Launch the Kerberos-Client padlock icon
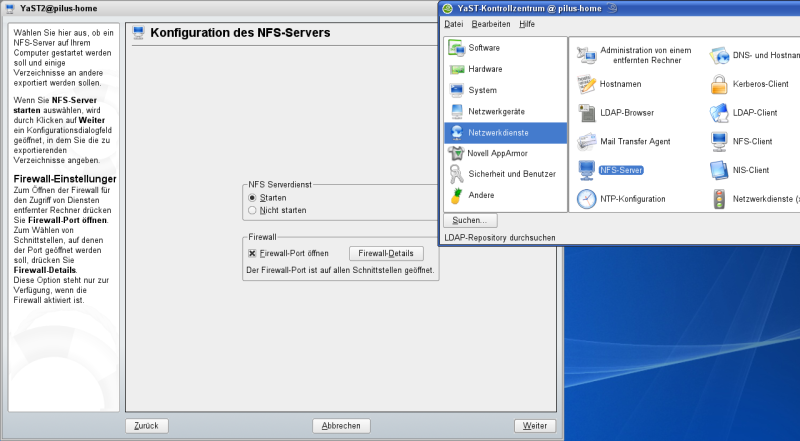The height and width of the screenshot is (441, 800). [x=719, y=84]
